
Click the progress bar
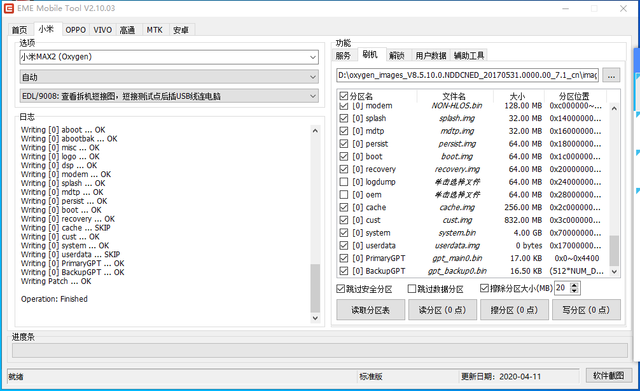click(x=320, y=351)
